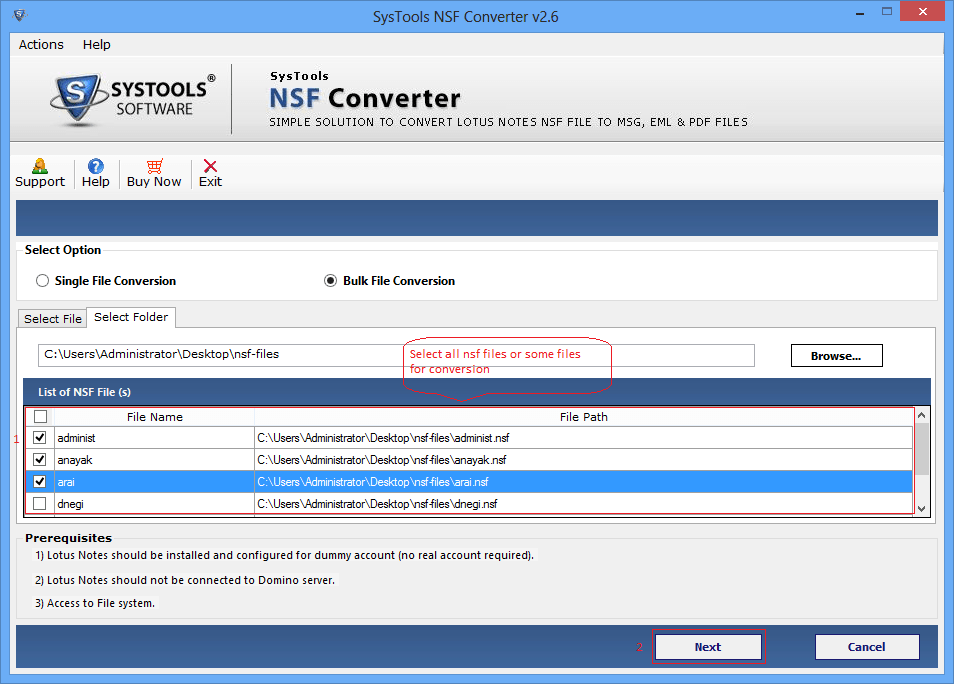Click the folder path input field
954x684 pixels.
coord(220,355)
